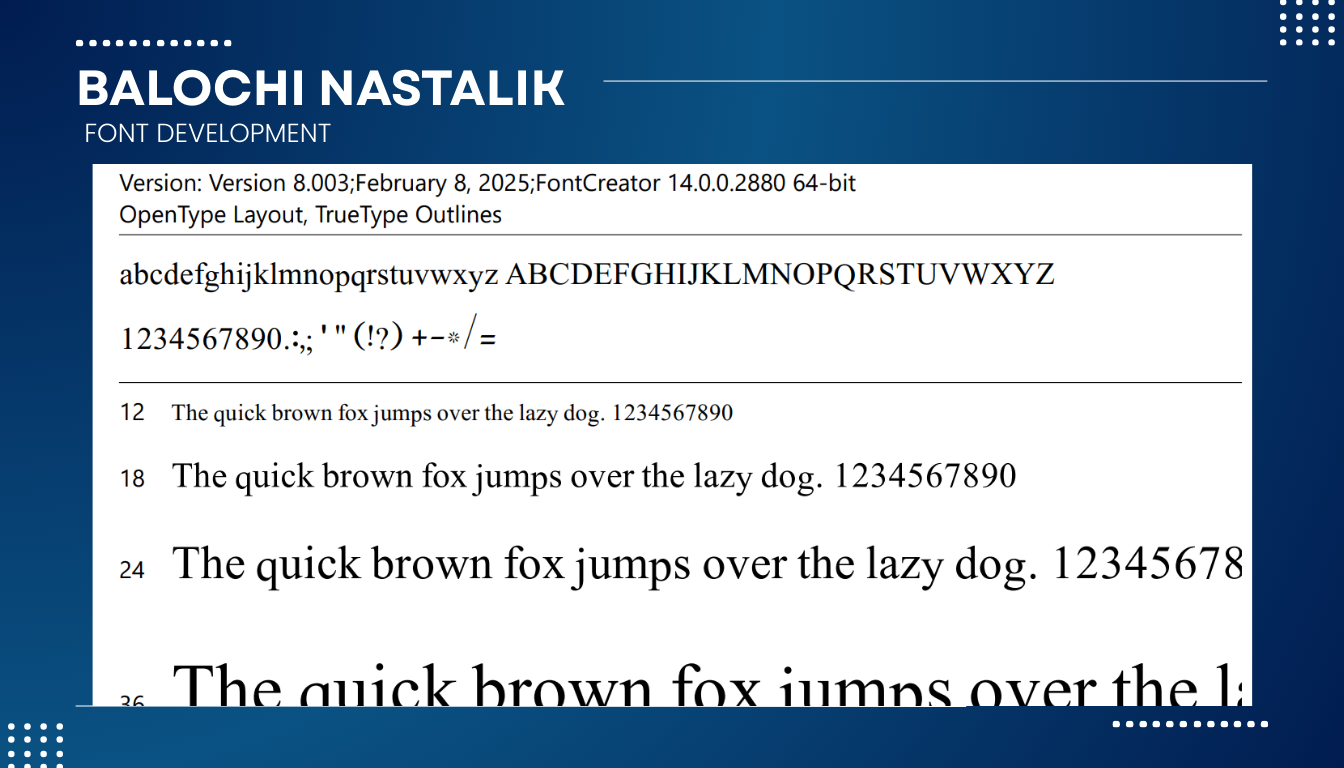
Task: Click the size 24 label
Action: pyautogui.click(x=132, y=570)
